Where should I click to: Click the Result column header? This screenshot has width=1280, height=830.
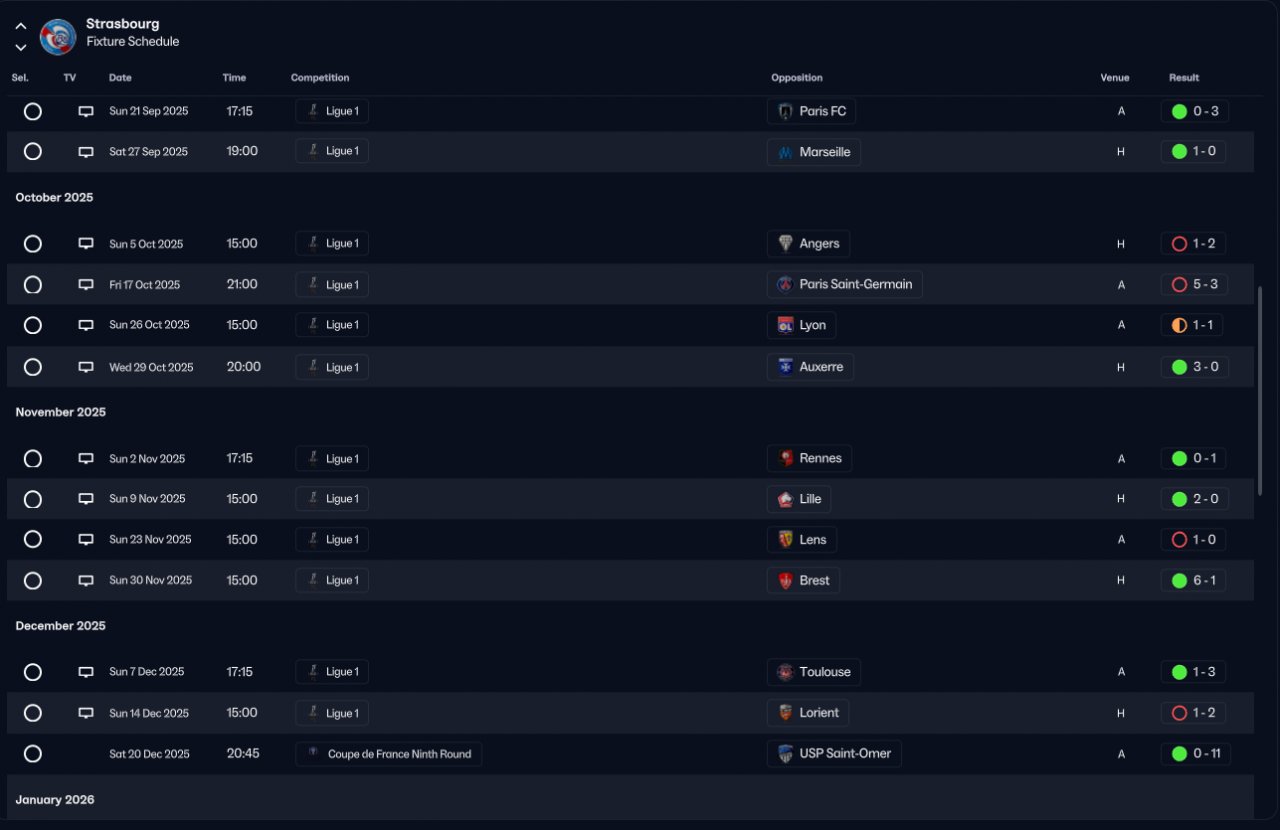pyautogui.click(x=1184, y=78)
